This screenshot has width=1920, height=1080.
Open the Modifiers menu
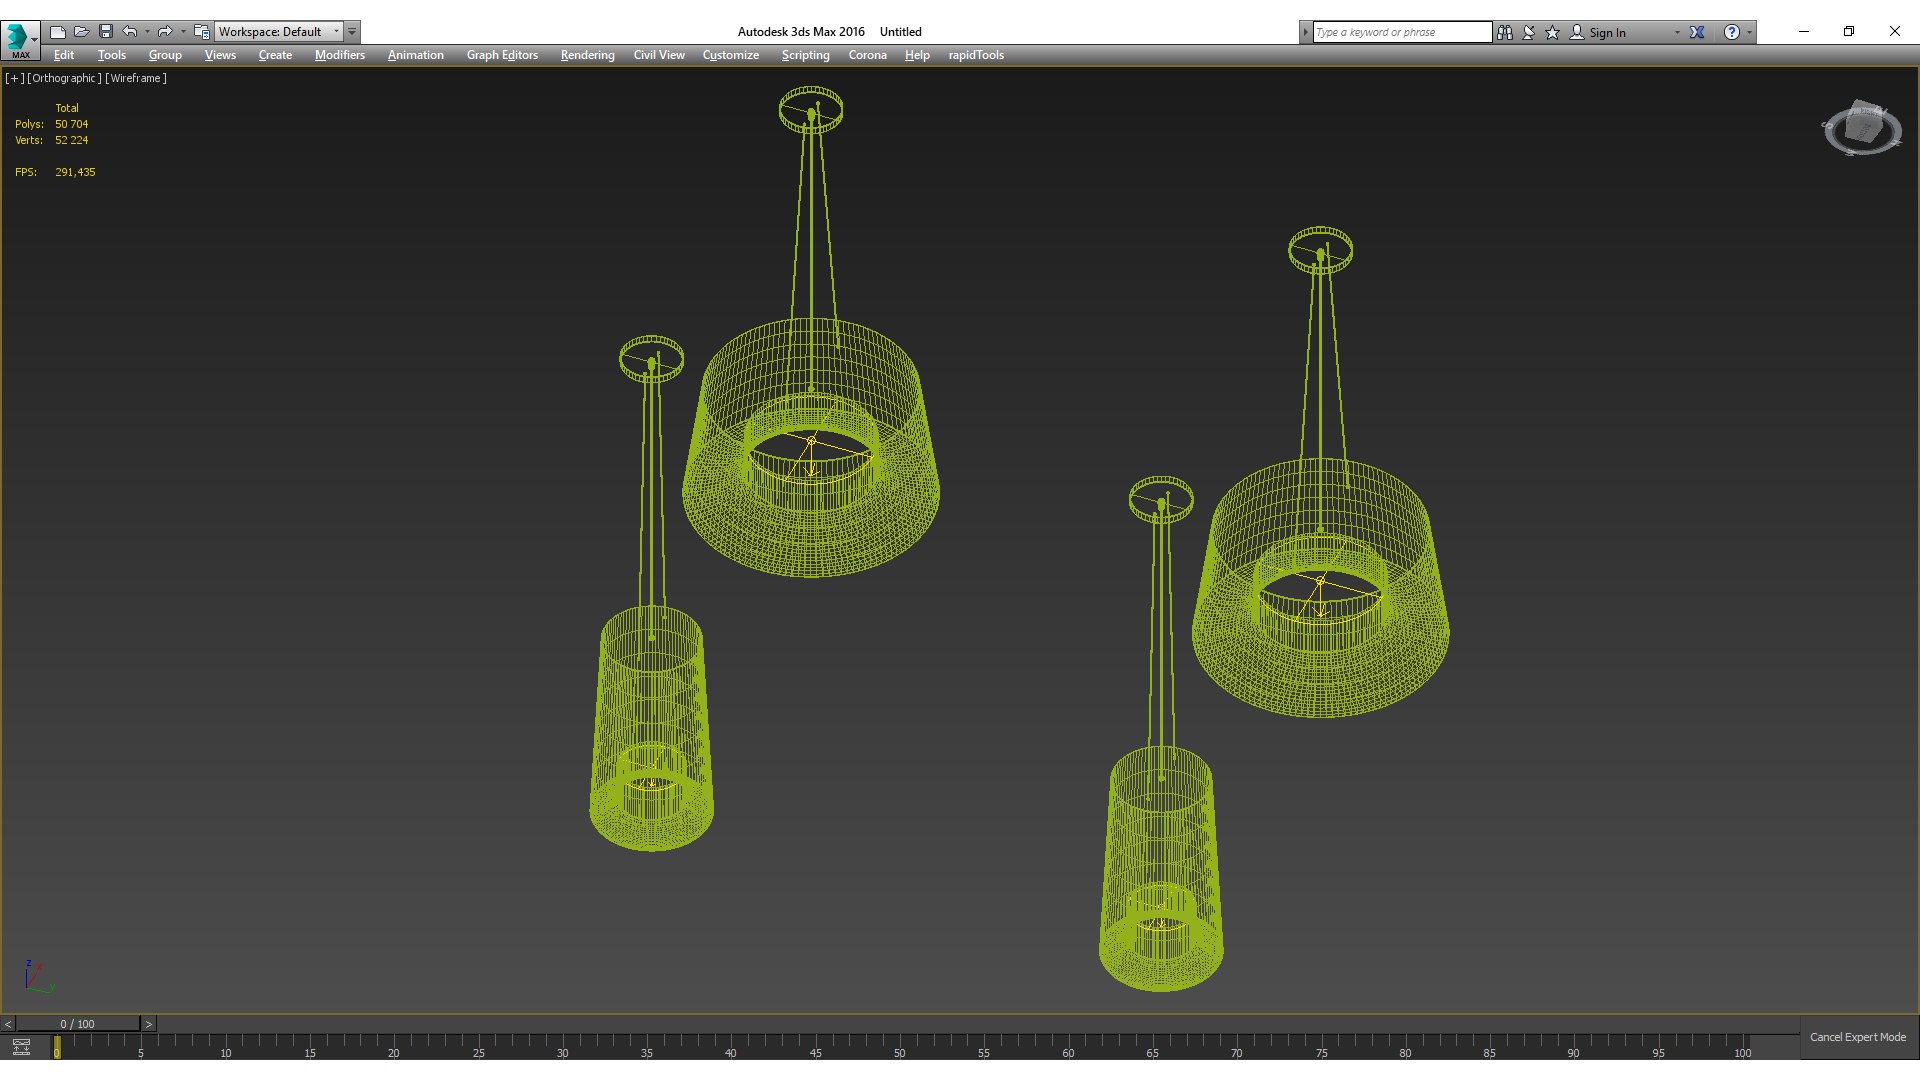(x=340, y=55)
